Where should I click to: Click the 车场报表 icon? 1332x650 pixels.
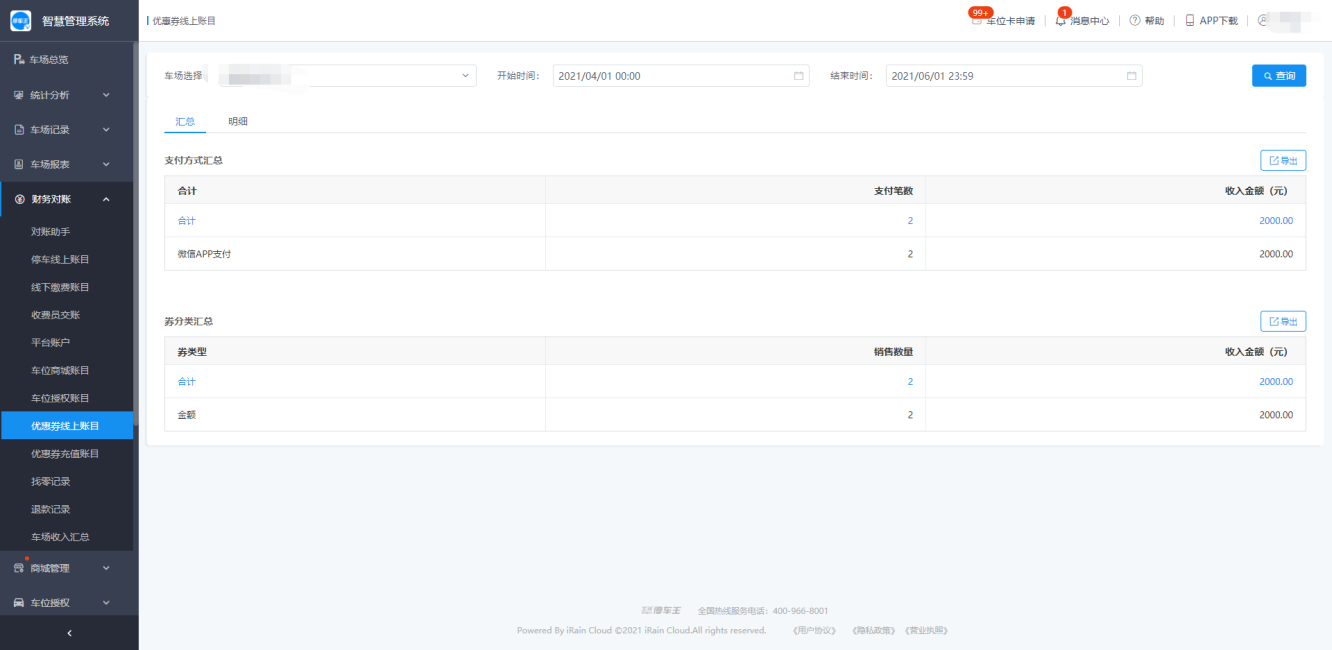19,164
